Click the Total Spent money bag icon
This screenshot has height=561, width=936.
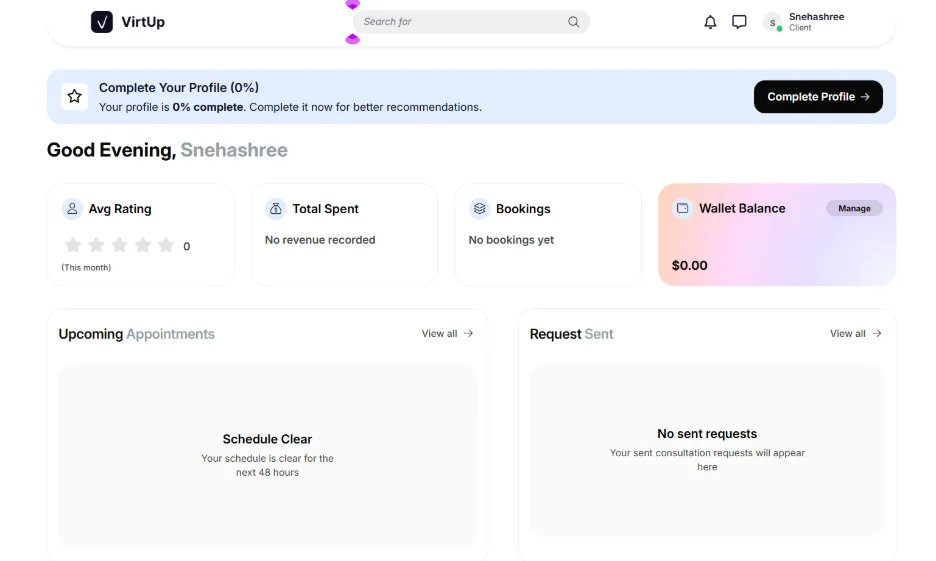pos(275,209)
